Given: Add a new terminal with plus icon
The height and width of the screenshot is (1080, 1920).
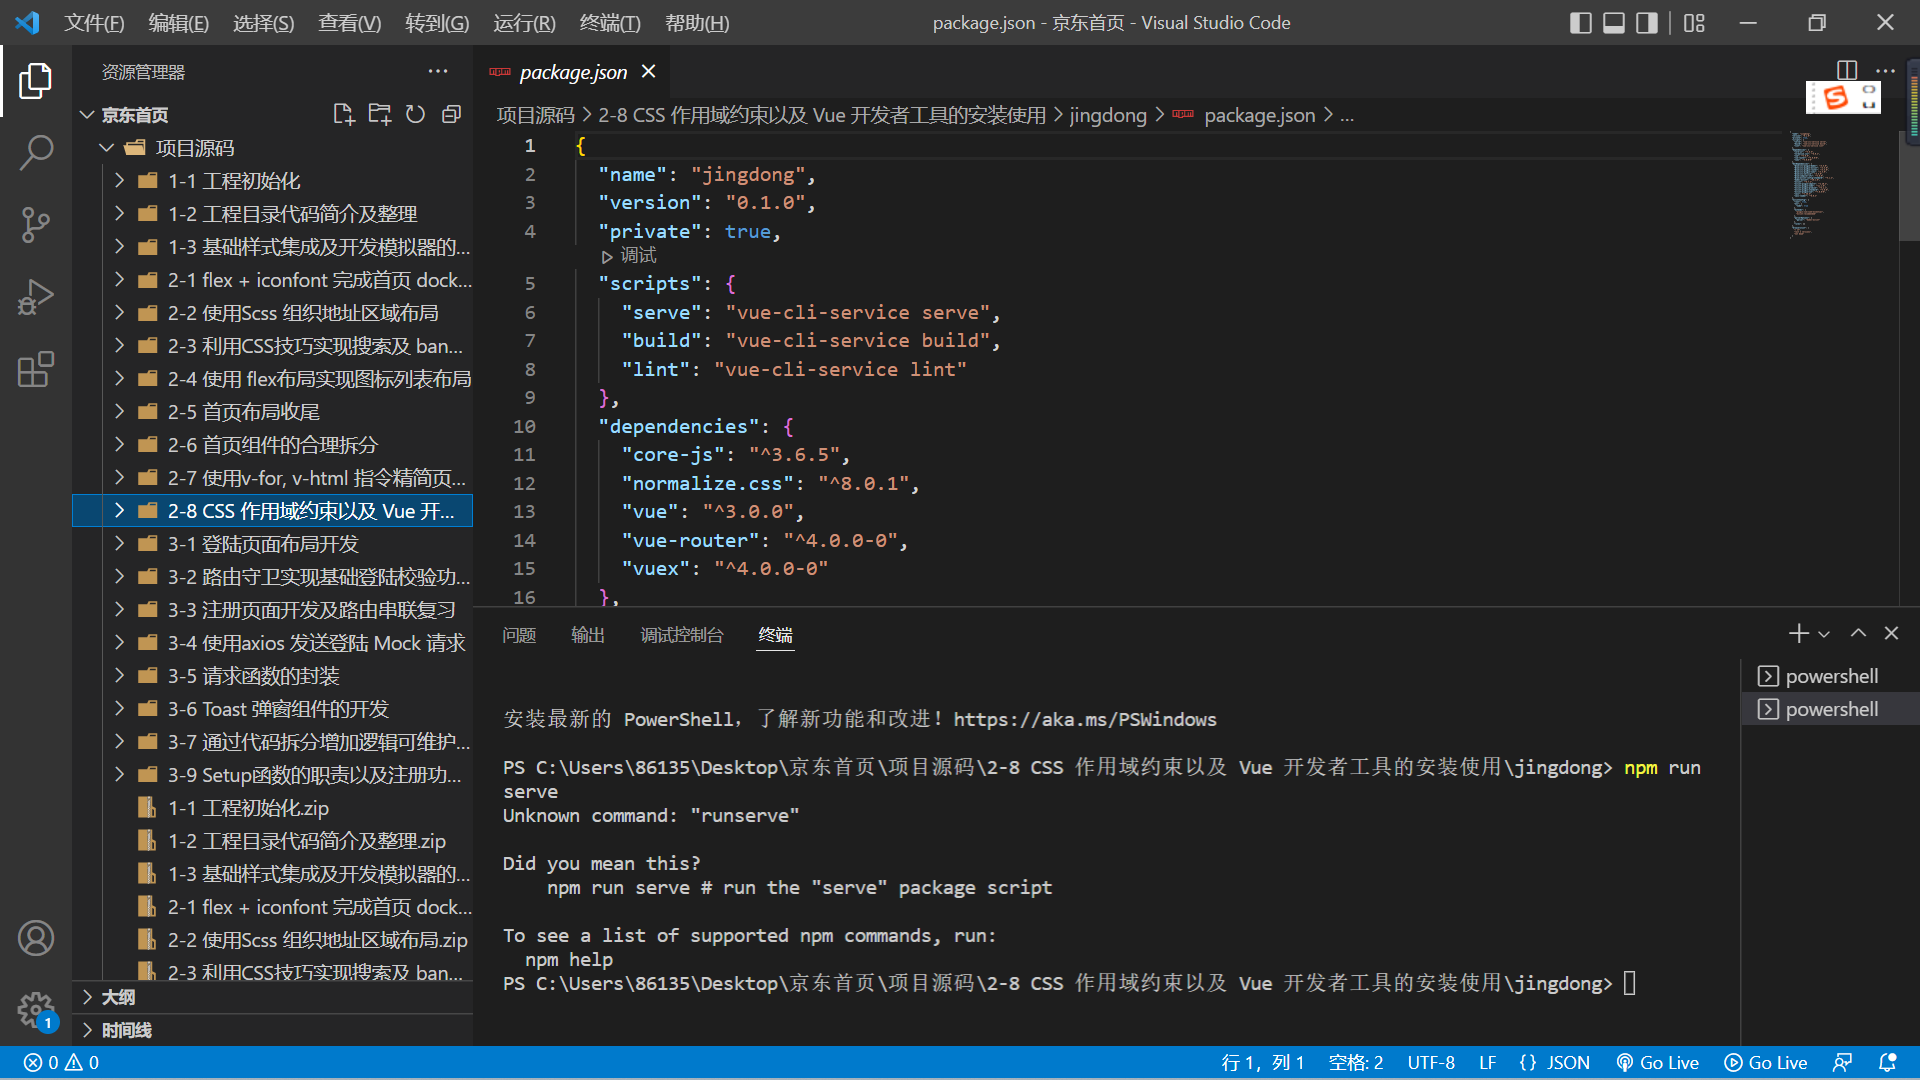Looking at the screenshot, I should (1798, 633).
